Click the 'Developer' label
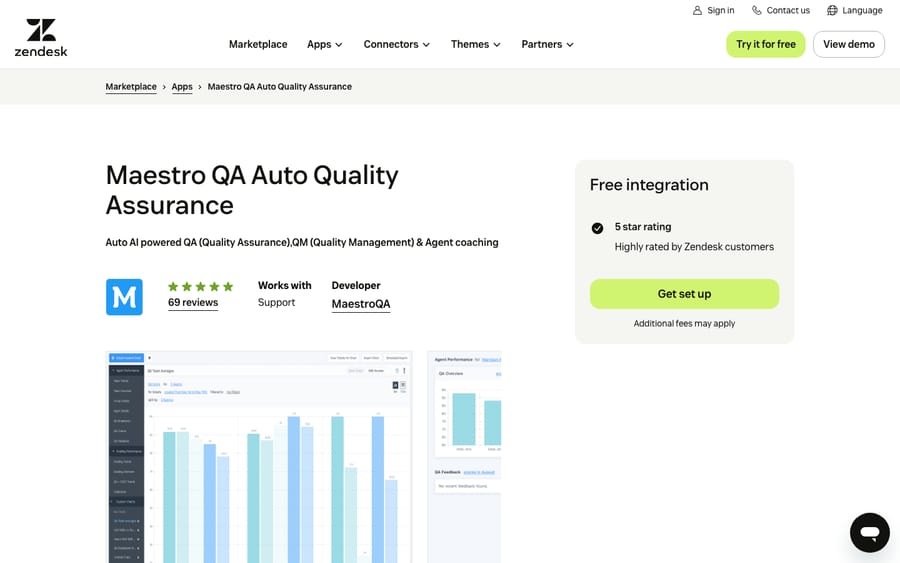This screenshot has height=563, width=900. [x=356, y=285]
